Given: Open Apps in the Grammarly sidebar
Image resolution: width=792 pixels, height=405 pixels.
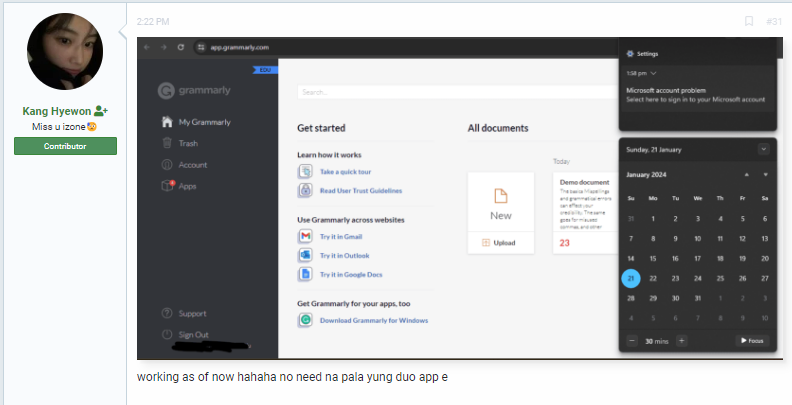Looking at the screenshot, I should click(x=187, y=186).
